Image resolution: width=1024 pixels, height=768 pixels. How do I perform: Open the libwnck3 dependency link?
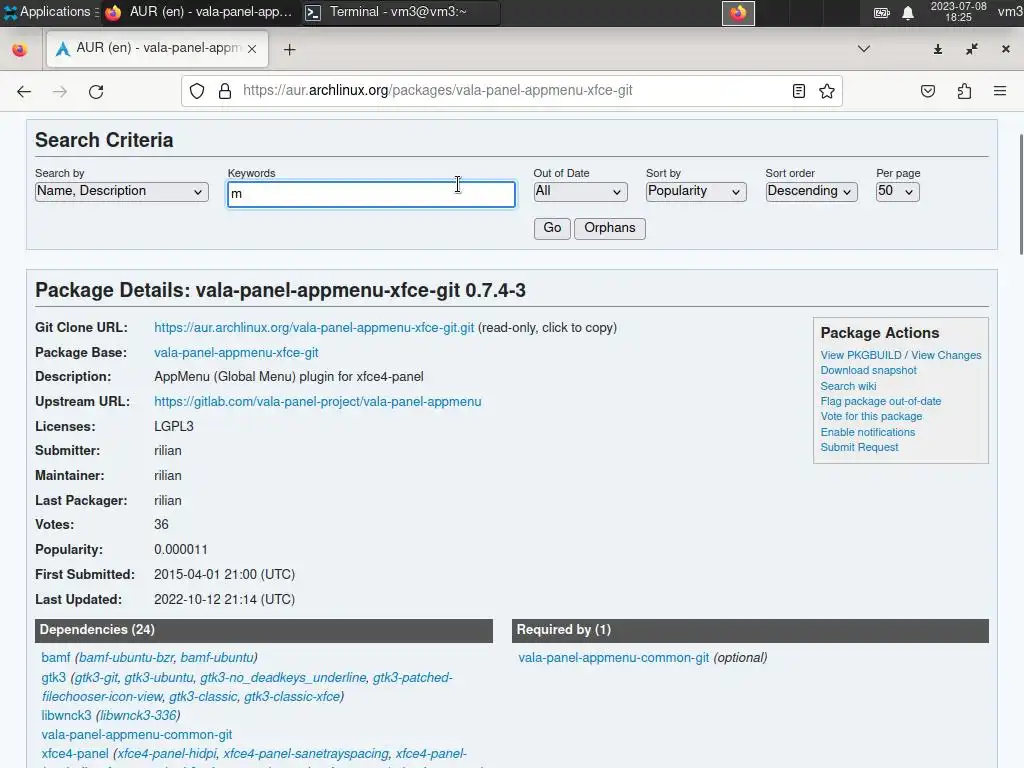click(x=66, y=716)
